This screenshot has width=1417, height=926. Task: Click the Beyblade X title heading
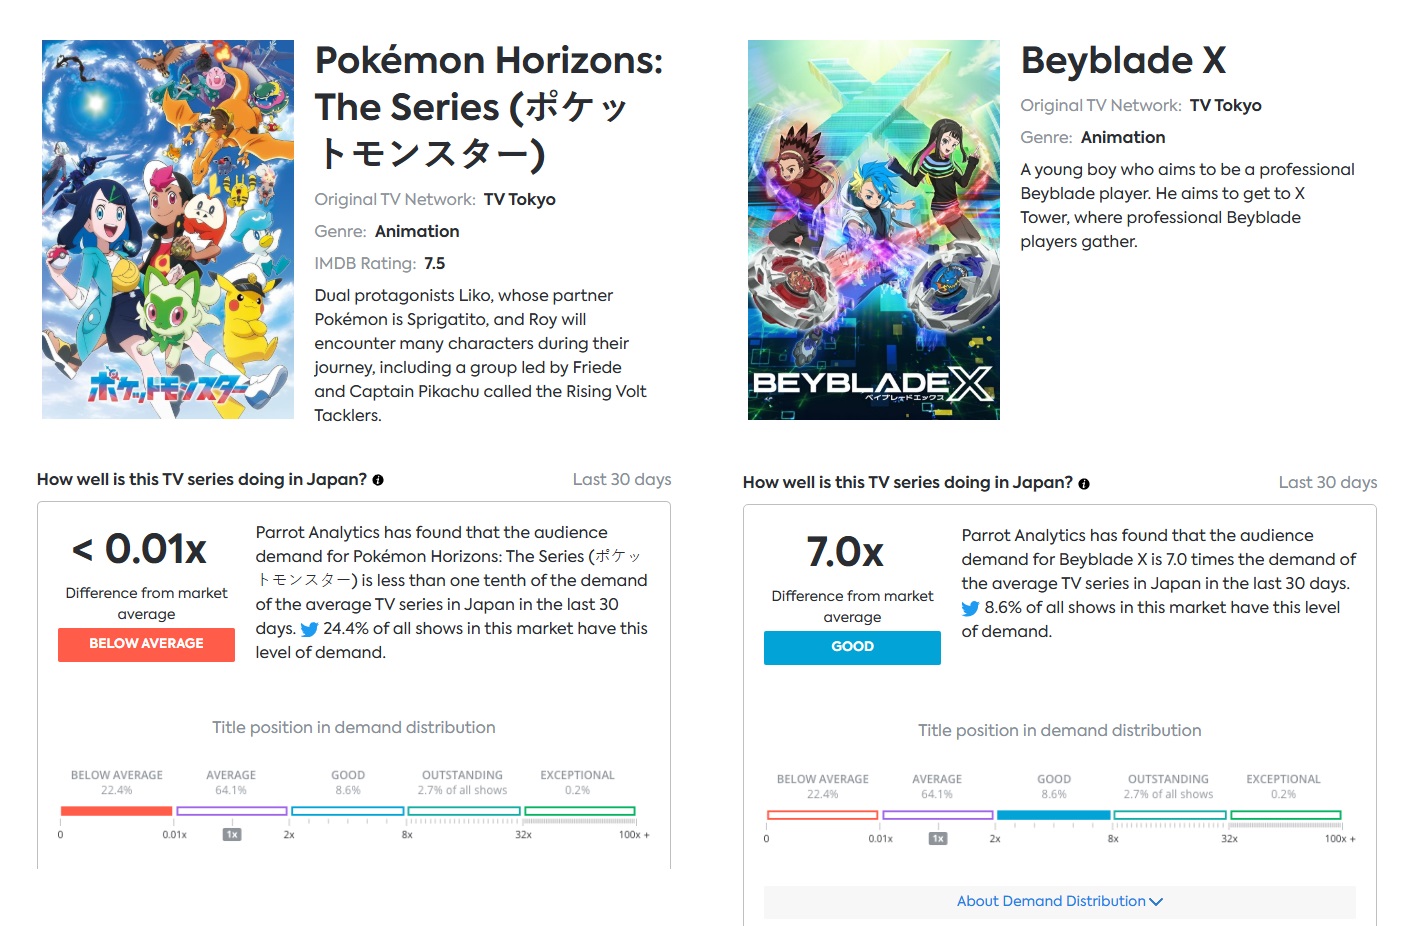pos(1123,61)
